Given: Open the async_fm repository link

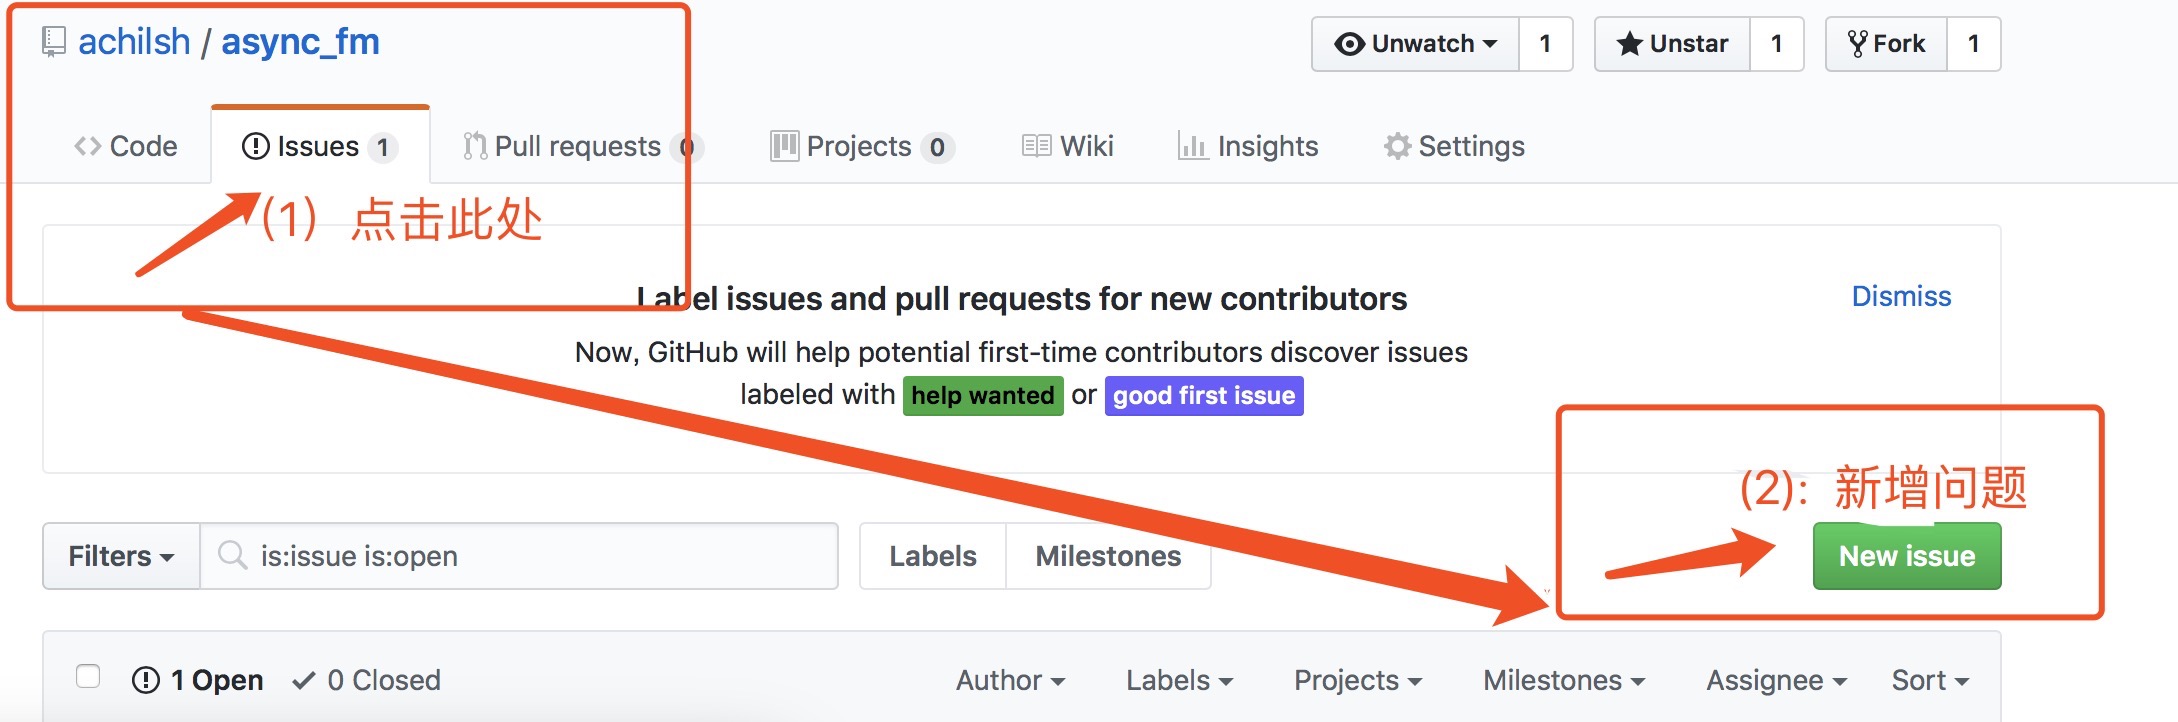Looking at the screenshot, I should point(300,42).
